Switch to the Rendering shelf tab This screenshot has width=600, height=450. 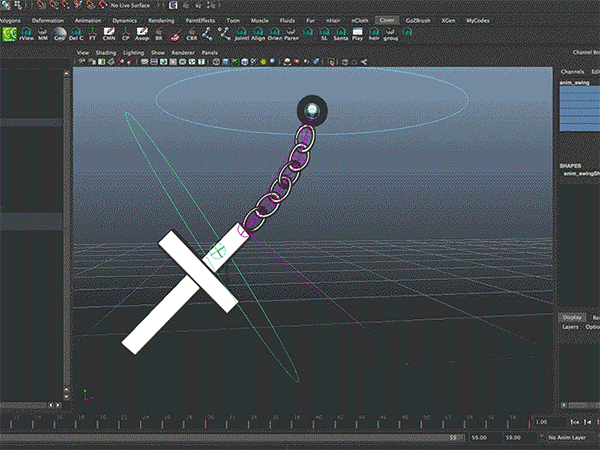tap(161, 20)
